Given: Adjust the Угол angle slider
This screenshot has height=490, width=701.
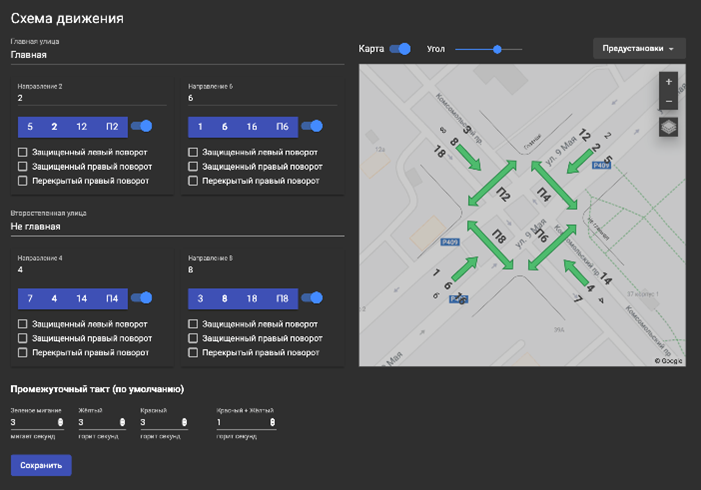Looking at the screenshot, I should 497,48.
